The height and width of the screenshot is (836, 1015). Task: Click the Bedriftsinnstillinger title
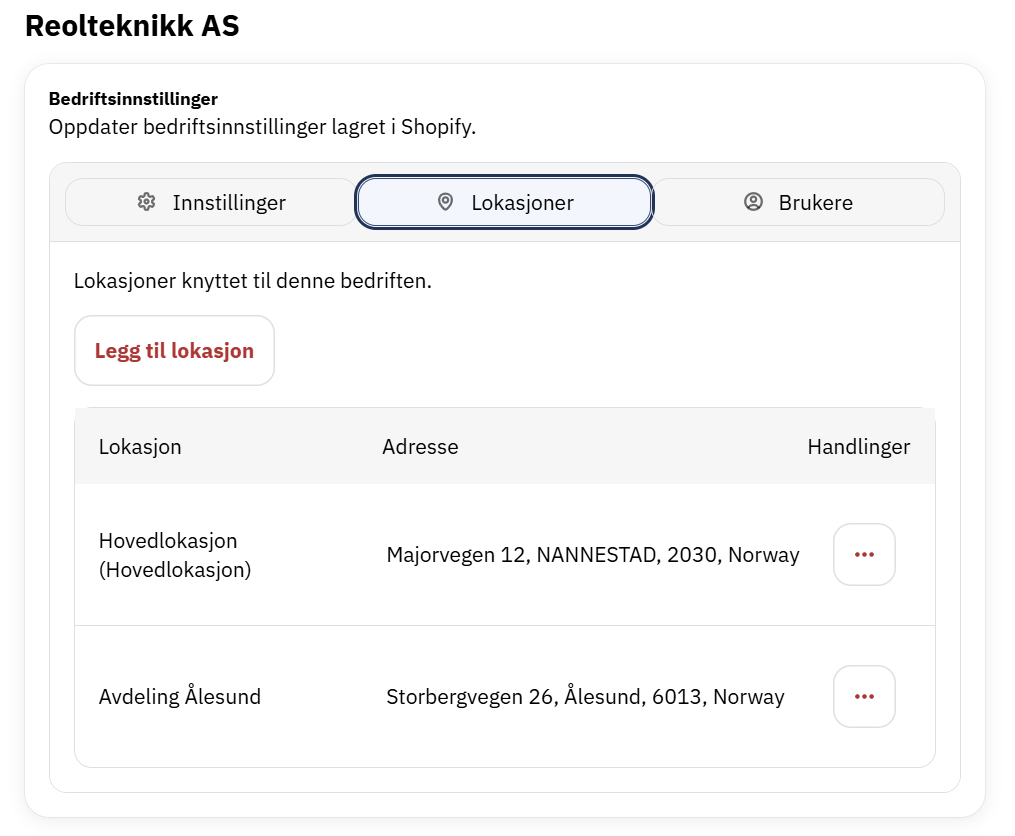click(133, 99)
